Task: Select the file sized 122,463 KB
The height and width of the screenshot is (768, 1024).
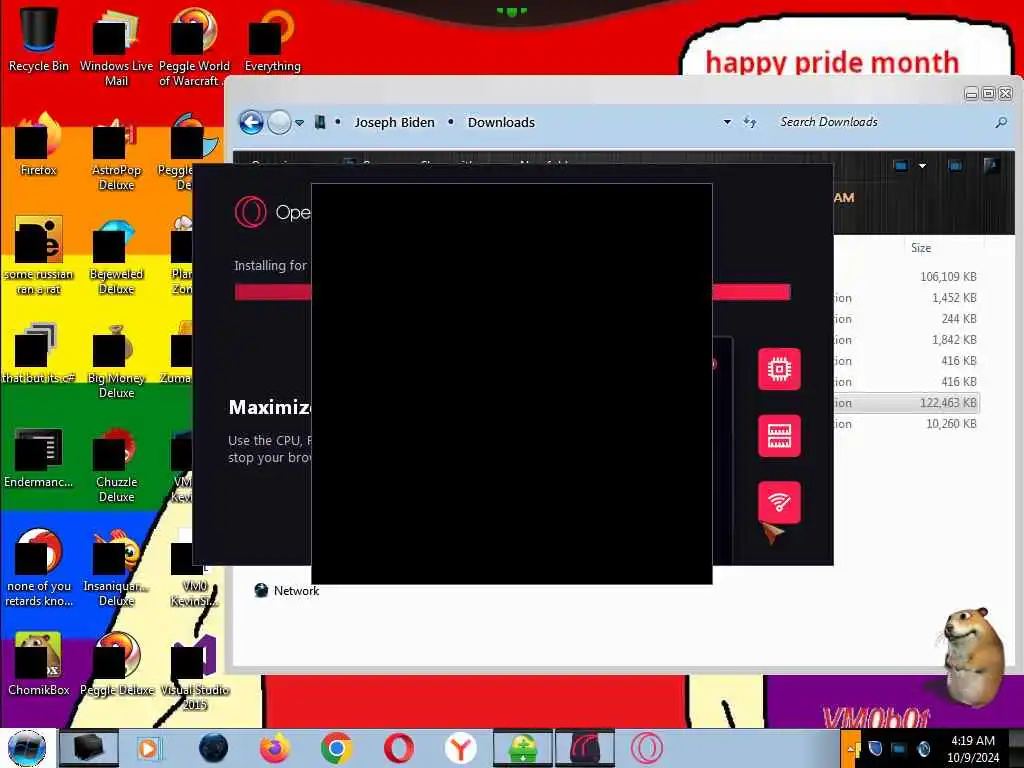Action: 948,403
